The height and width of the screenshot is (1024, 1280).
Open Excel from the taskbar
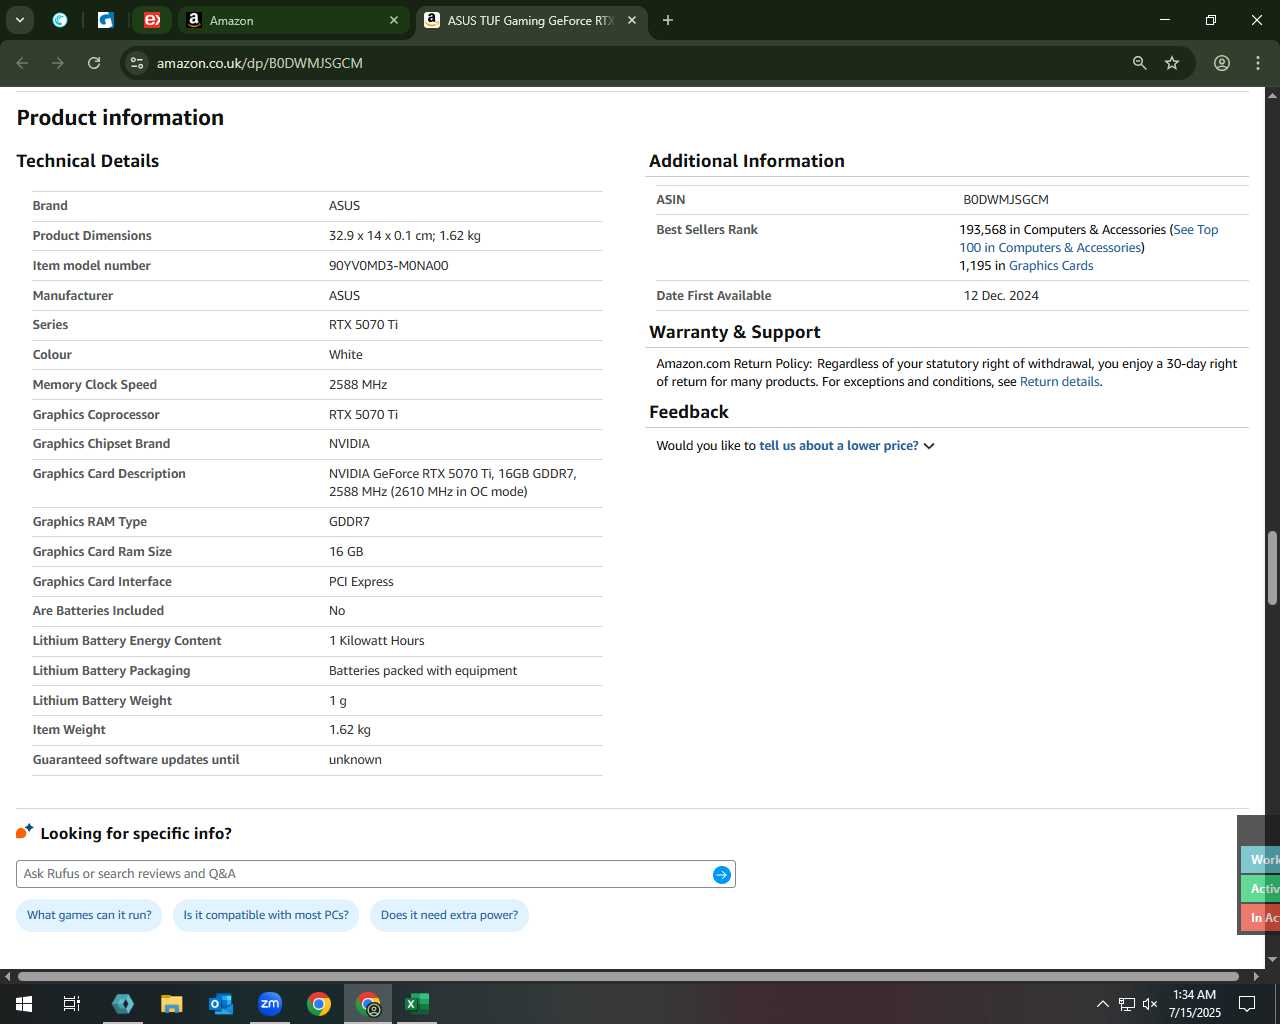[417, 1003]
